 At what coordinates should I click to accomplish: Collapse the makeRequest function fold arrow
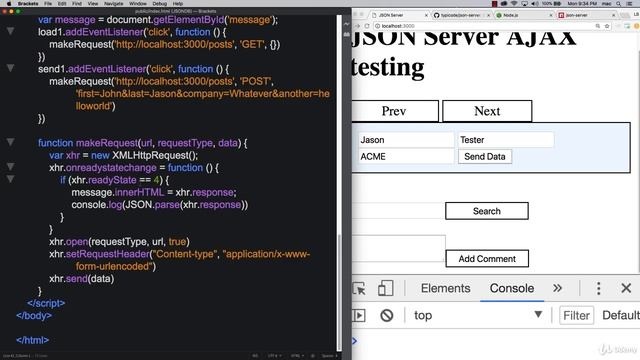coord(11,142)
